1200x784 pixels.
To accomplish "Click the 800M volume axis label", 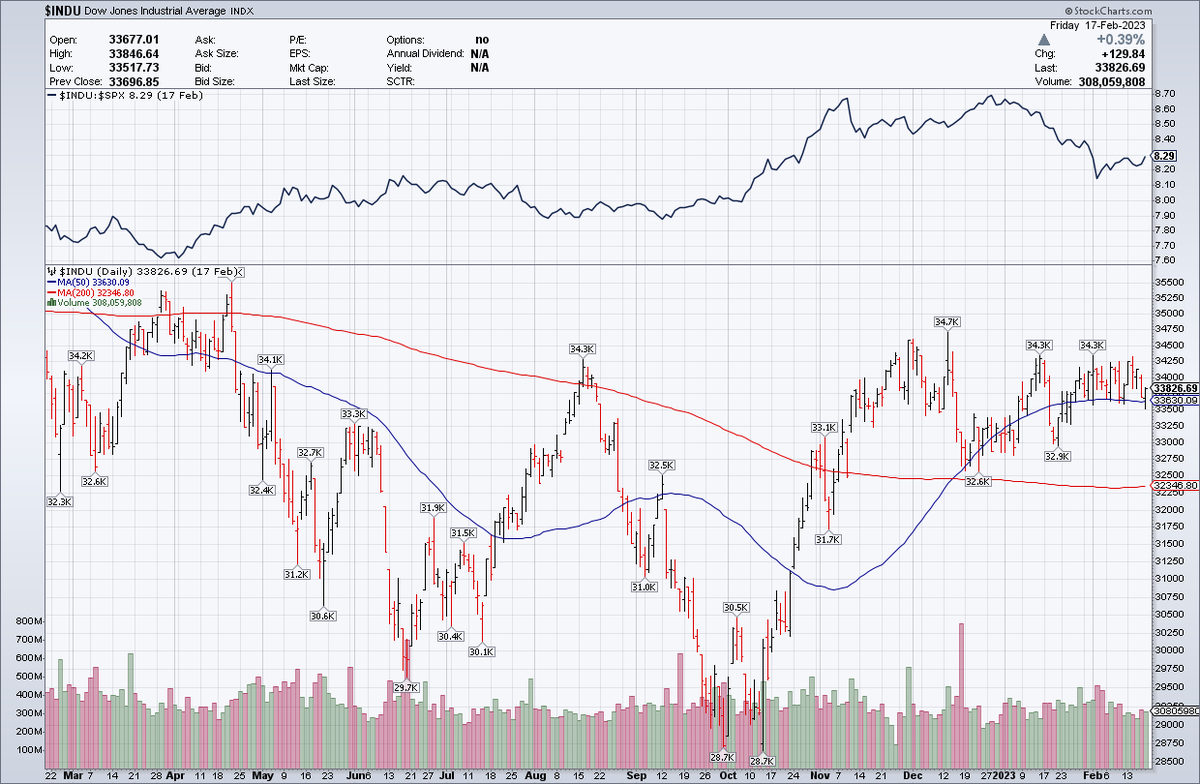I will 29,621.
